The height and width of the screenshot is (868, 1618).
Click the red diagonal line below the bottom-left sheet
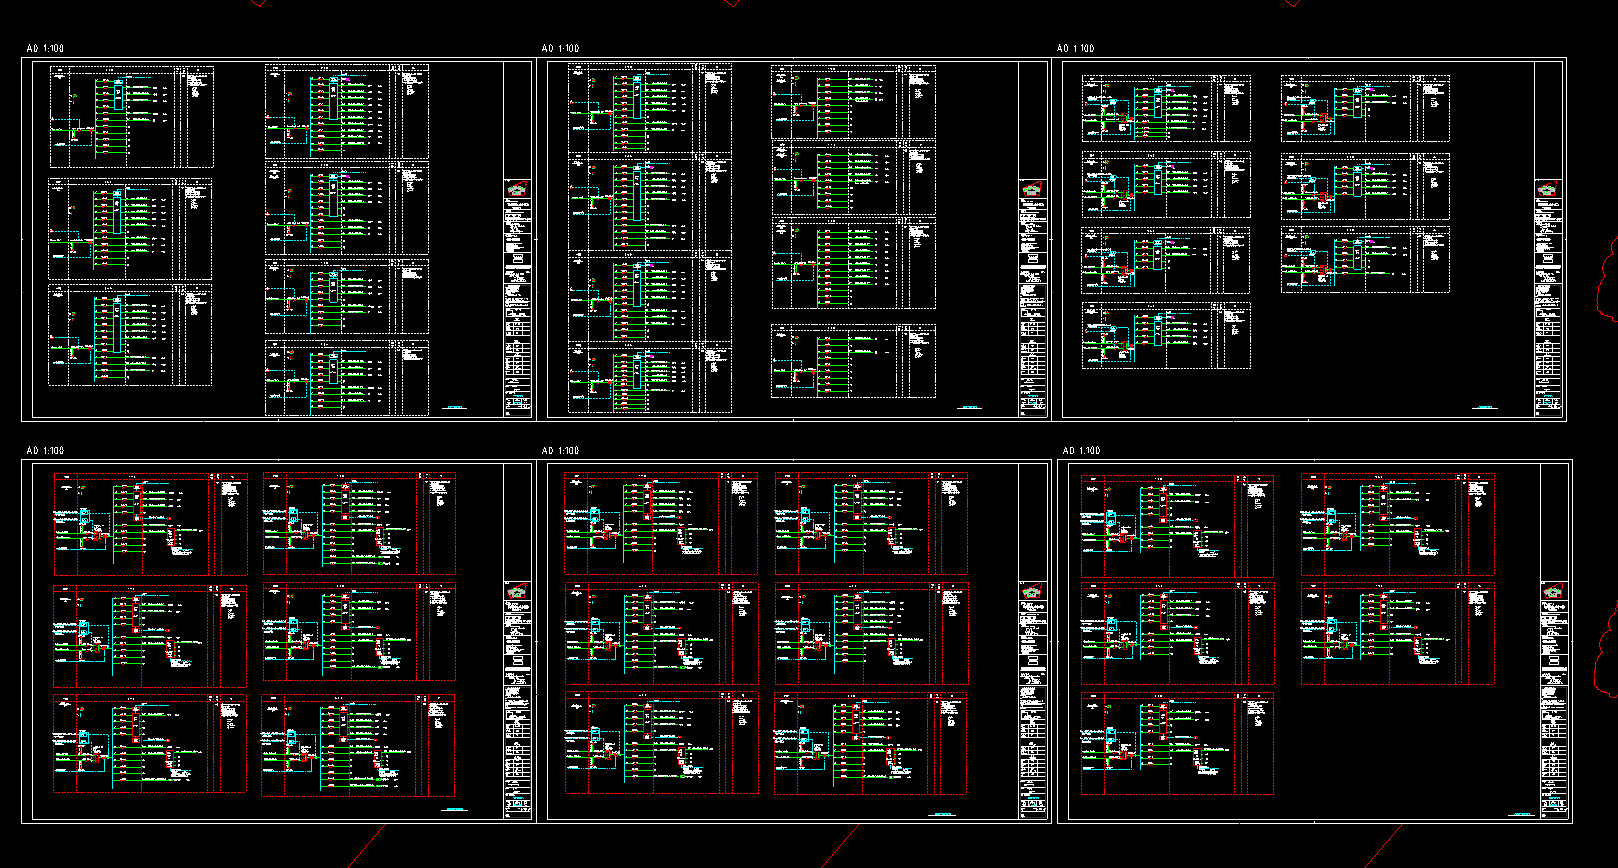365,846
